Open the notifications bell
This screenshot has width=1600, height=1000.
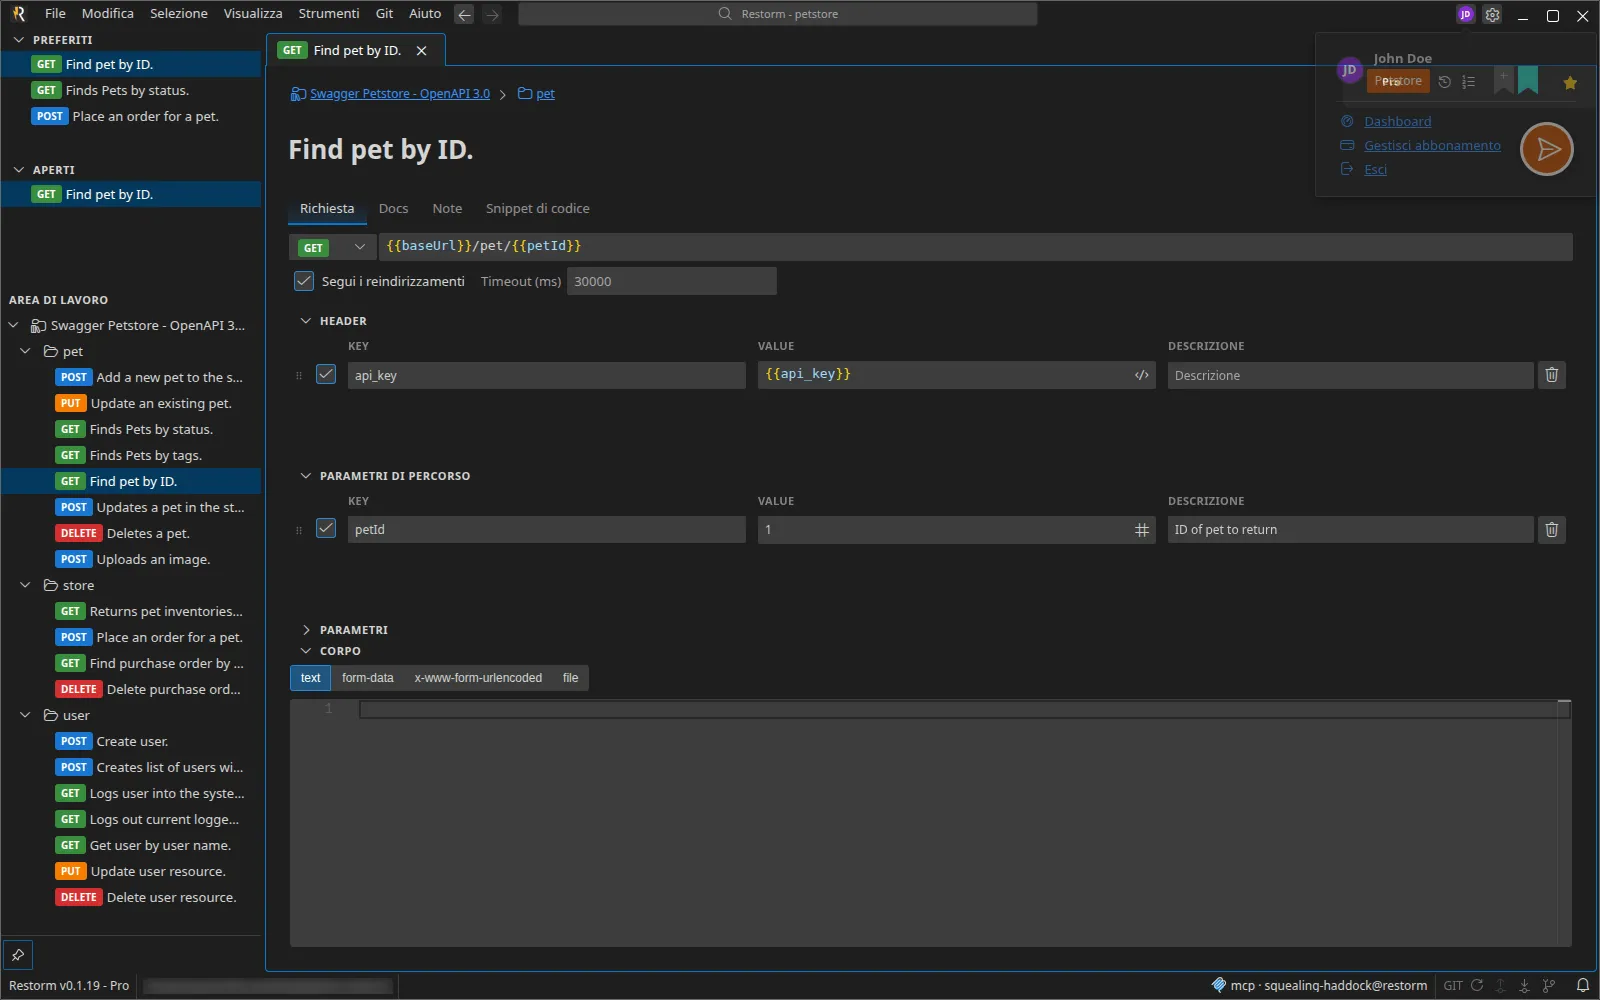(x=1582, y=985)
